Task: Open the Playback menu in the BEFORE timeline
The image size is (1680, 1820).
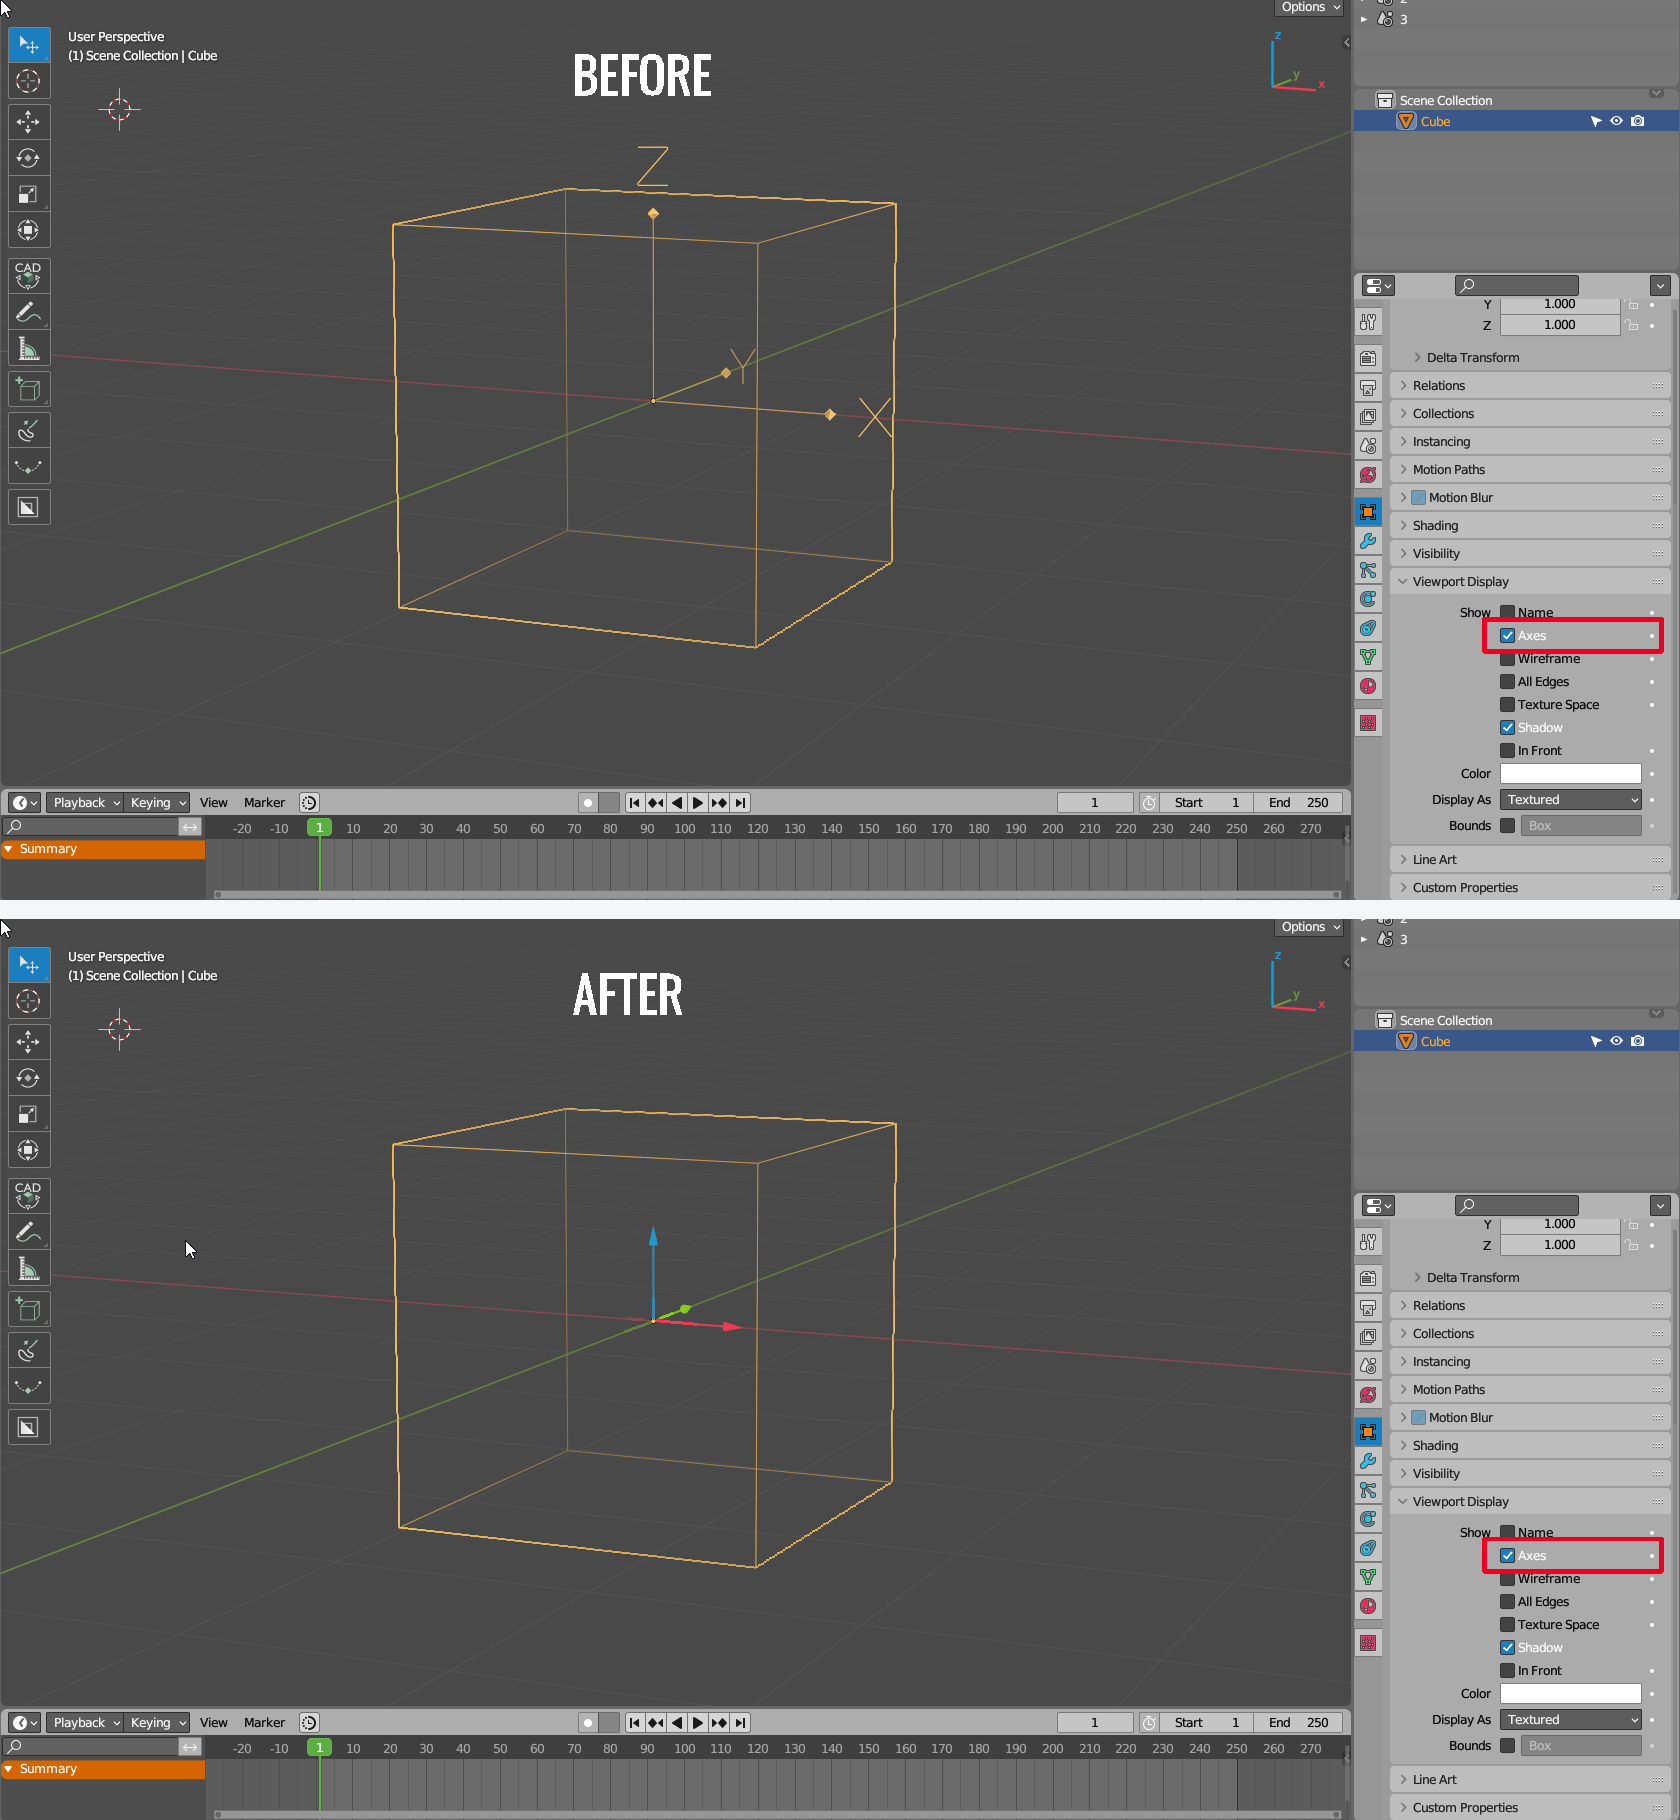Action: coord(86,803)
